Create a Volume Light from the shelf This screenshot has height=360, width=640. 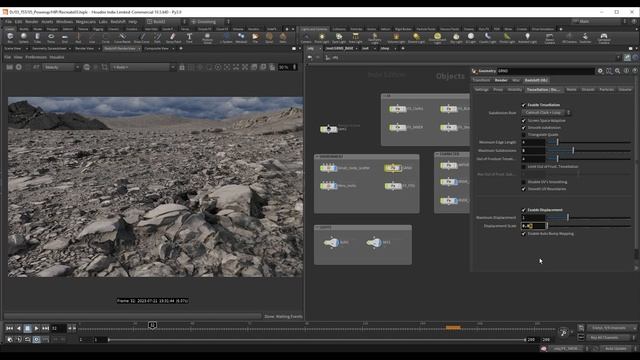[x=396, y=38]
